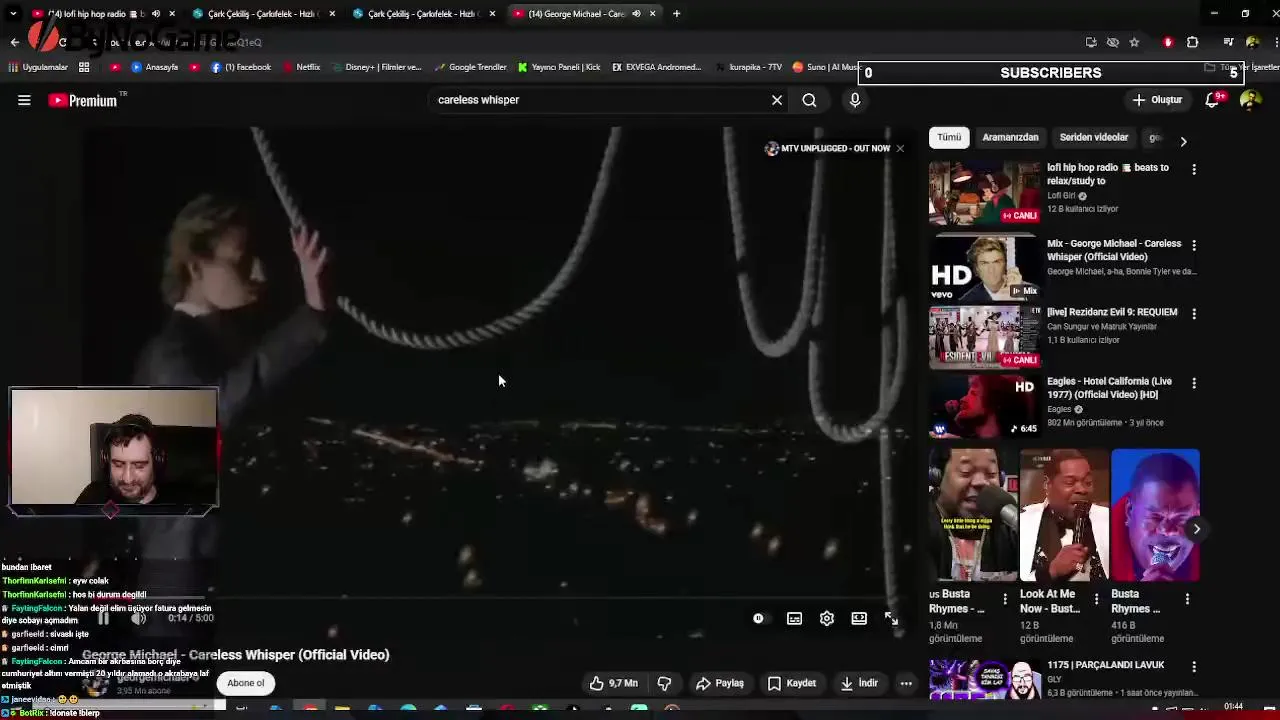Open the Disney+ | Filmler bookmark link
Image resolution: width=1280 pixels, height=720 pixels.
(376, 67)
